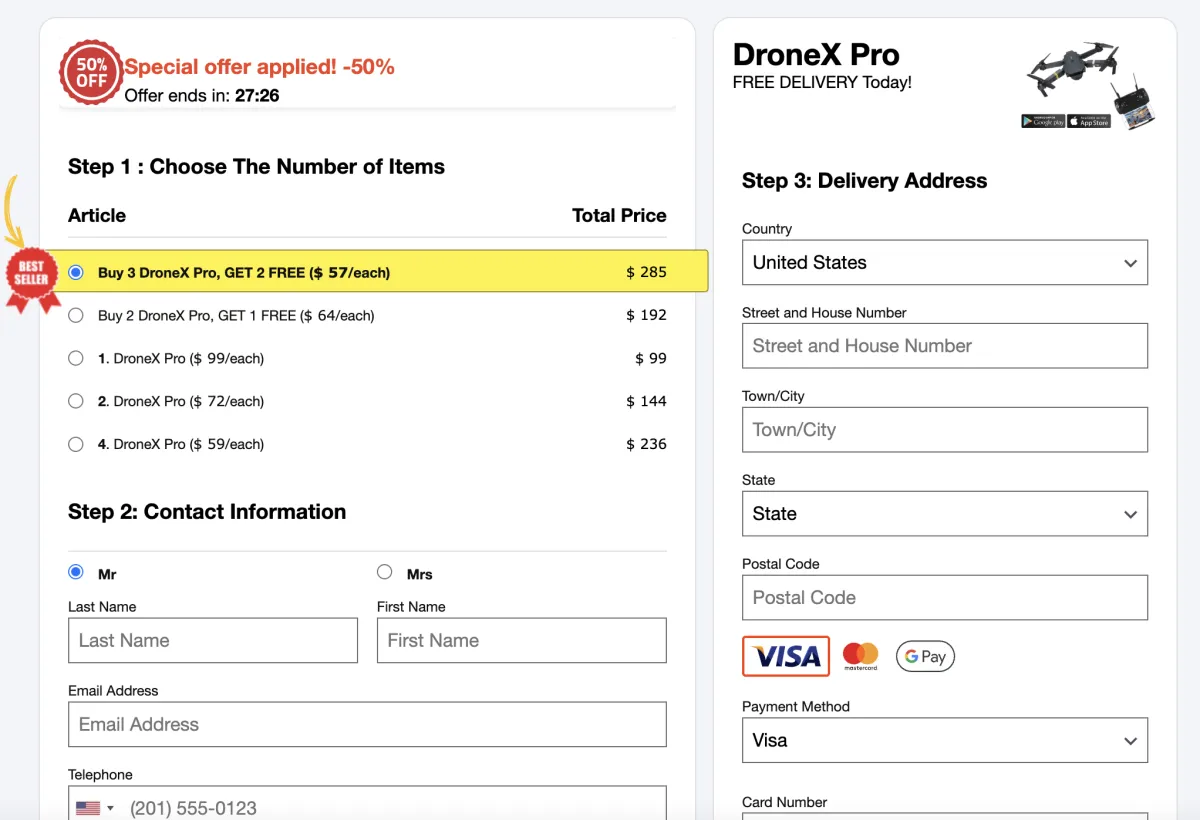Click the Street and House Number field
Screen dimensions: 1200x820
(x=945, y=346)
